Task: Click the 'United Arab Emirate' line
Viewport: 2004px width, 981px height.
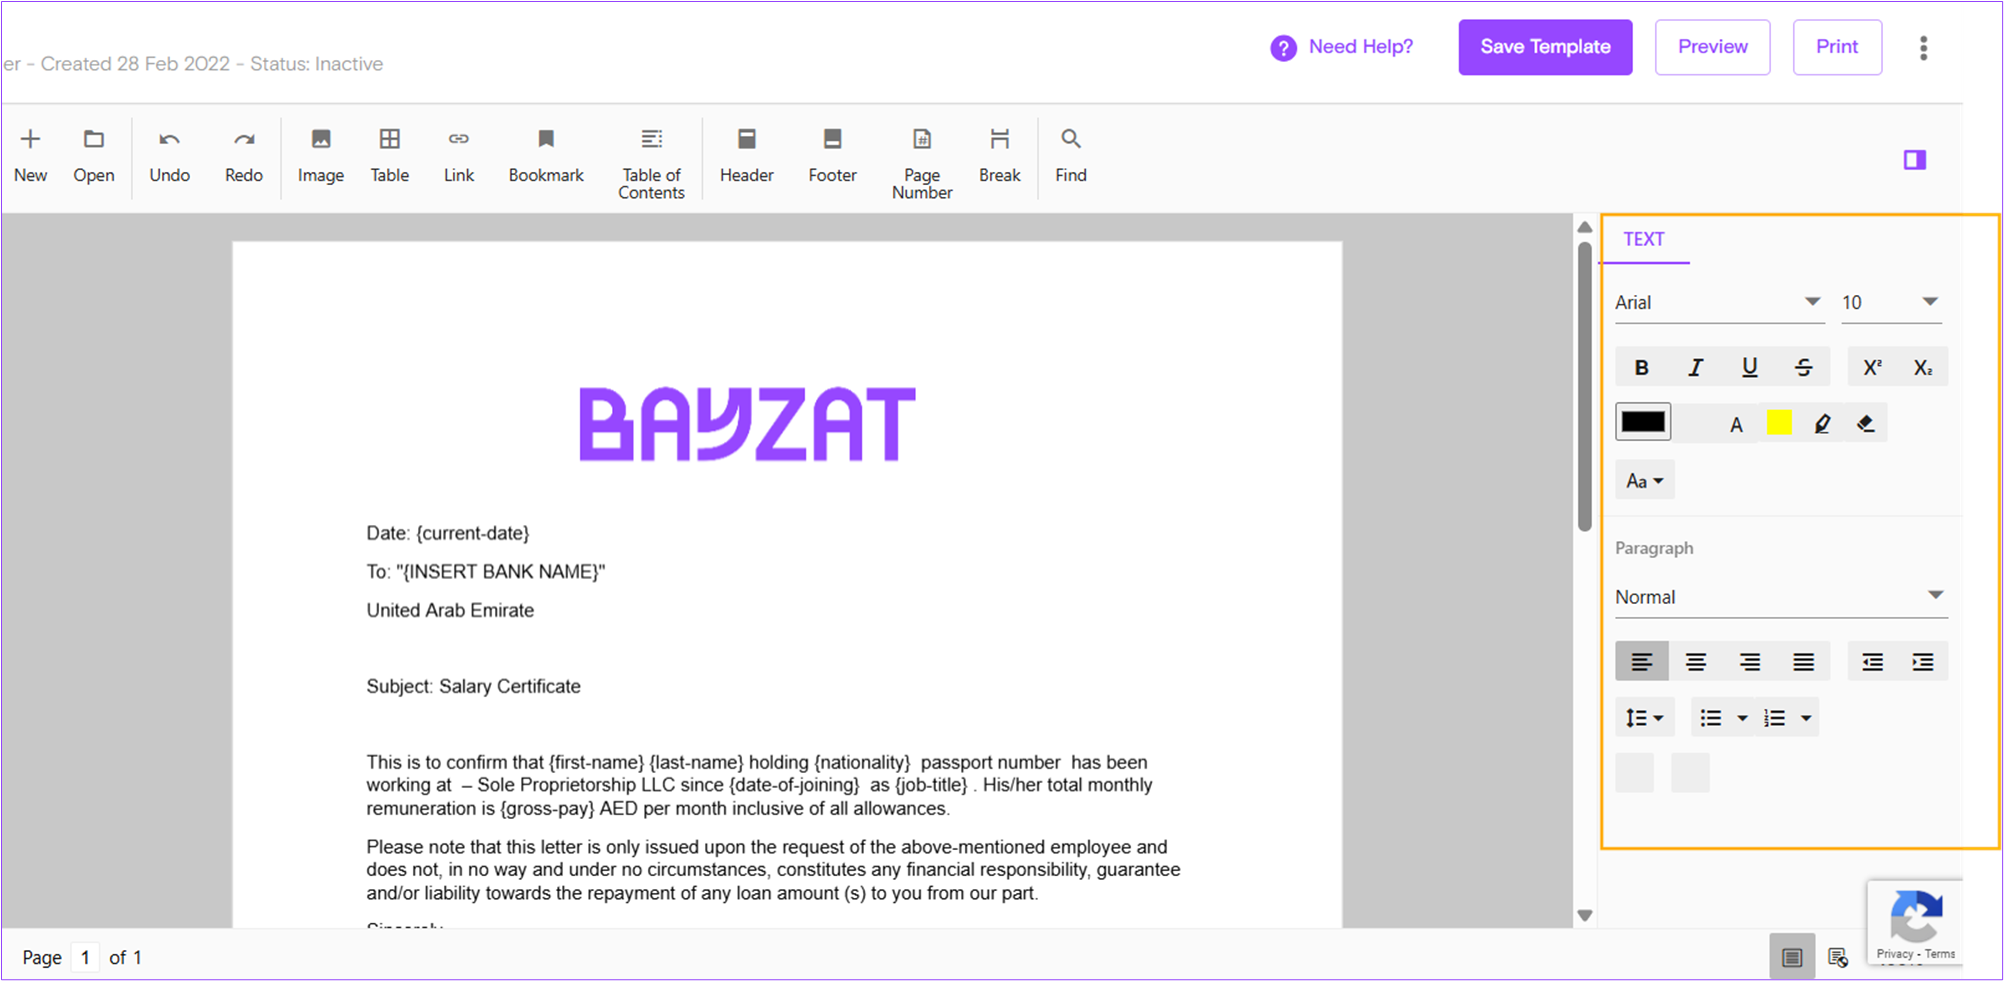Action: 450,610
